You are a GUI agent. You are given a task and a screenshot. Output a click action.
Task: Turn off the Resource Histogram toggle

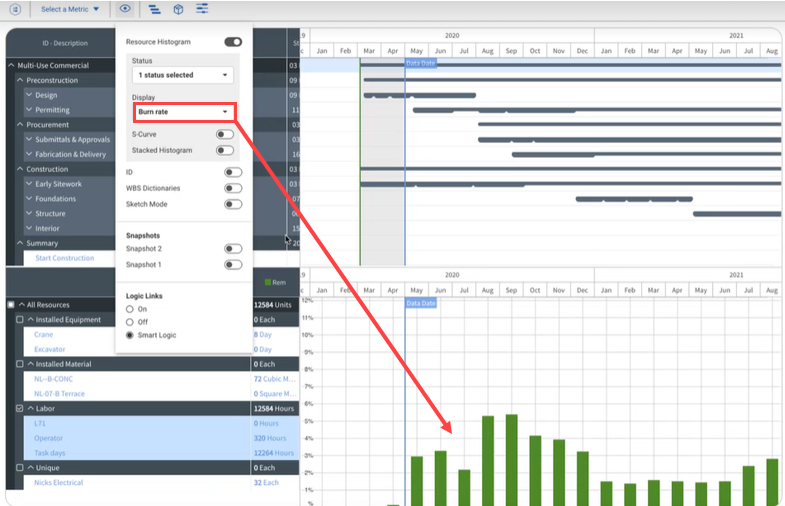(233, 42)
